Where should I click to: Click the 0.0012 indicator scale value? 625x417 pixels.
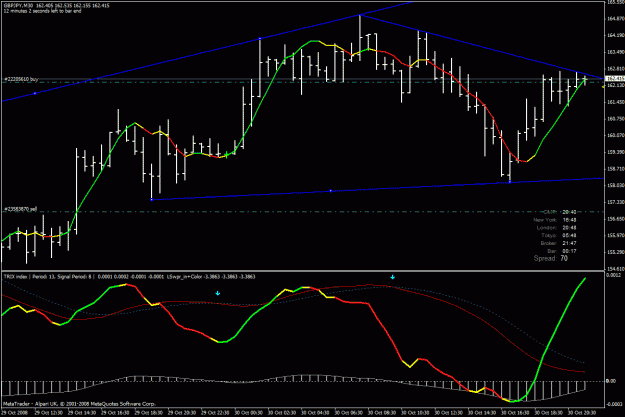point(613,275)
